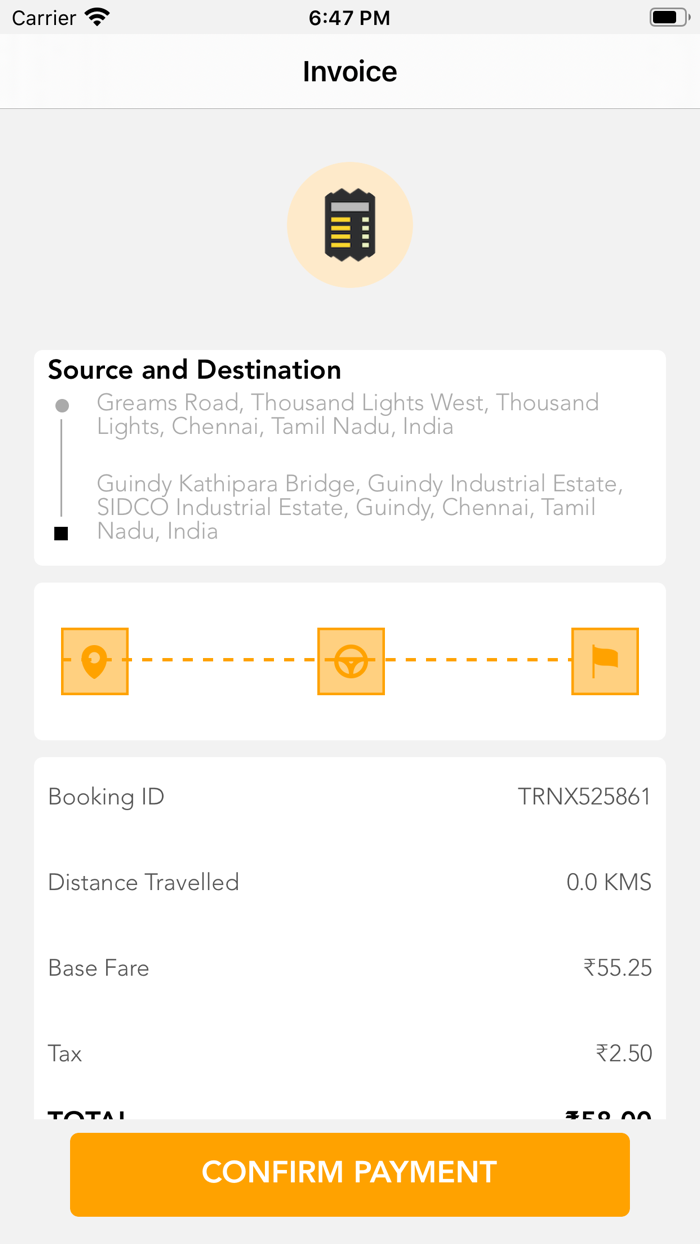This screenshot has width=700, height=1244.
Task: Click the Invoice title in header
Action: pyautogui.click(x=350, y=72)
